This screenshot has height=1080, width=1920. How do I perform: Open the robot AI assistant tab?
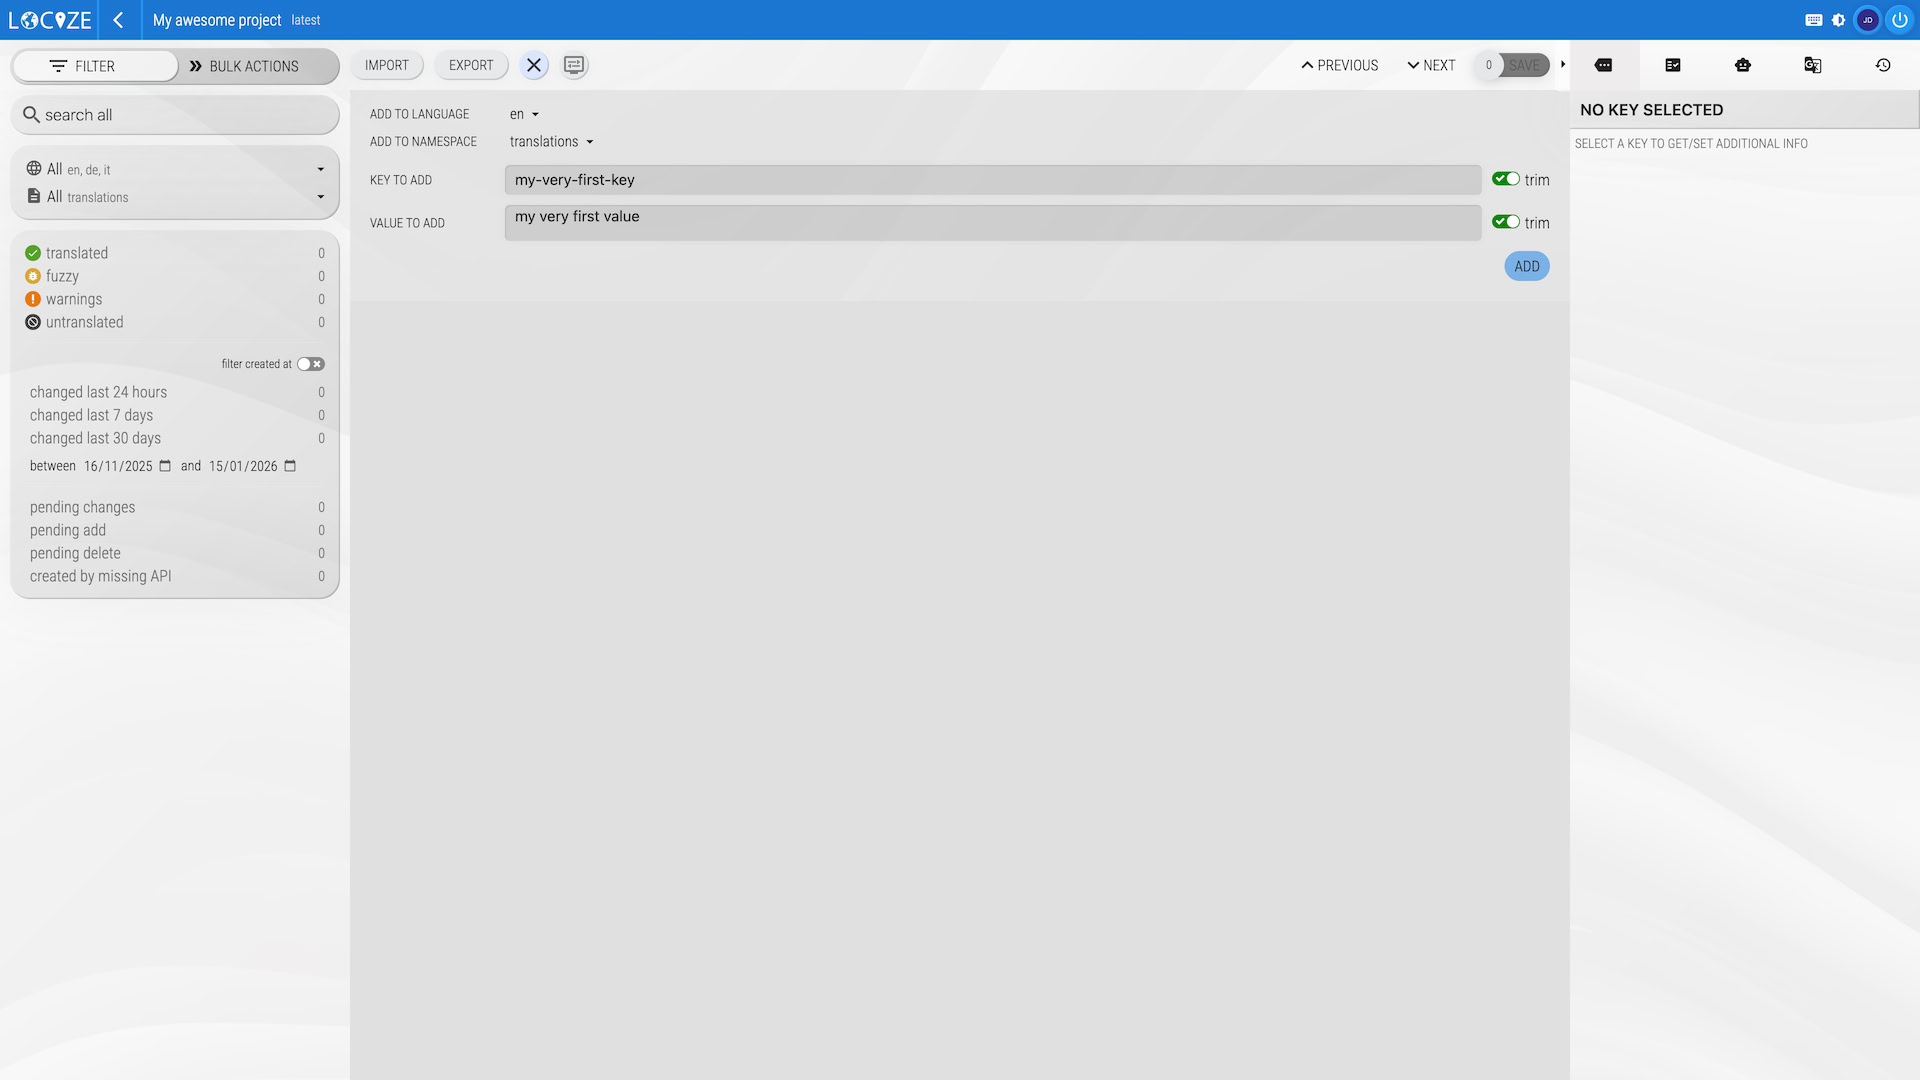(1742, 65)
